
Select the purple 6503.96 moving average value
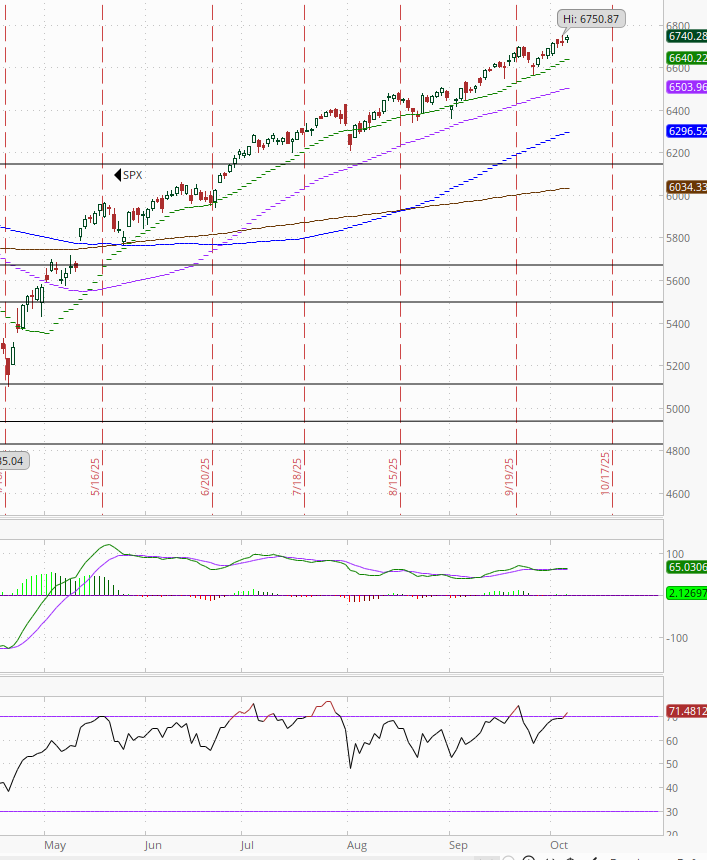[x=687, y=87]
